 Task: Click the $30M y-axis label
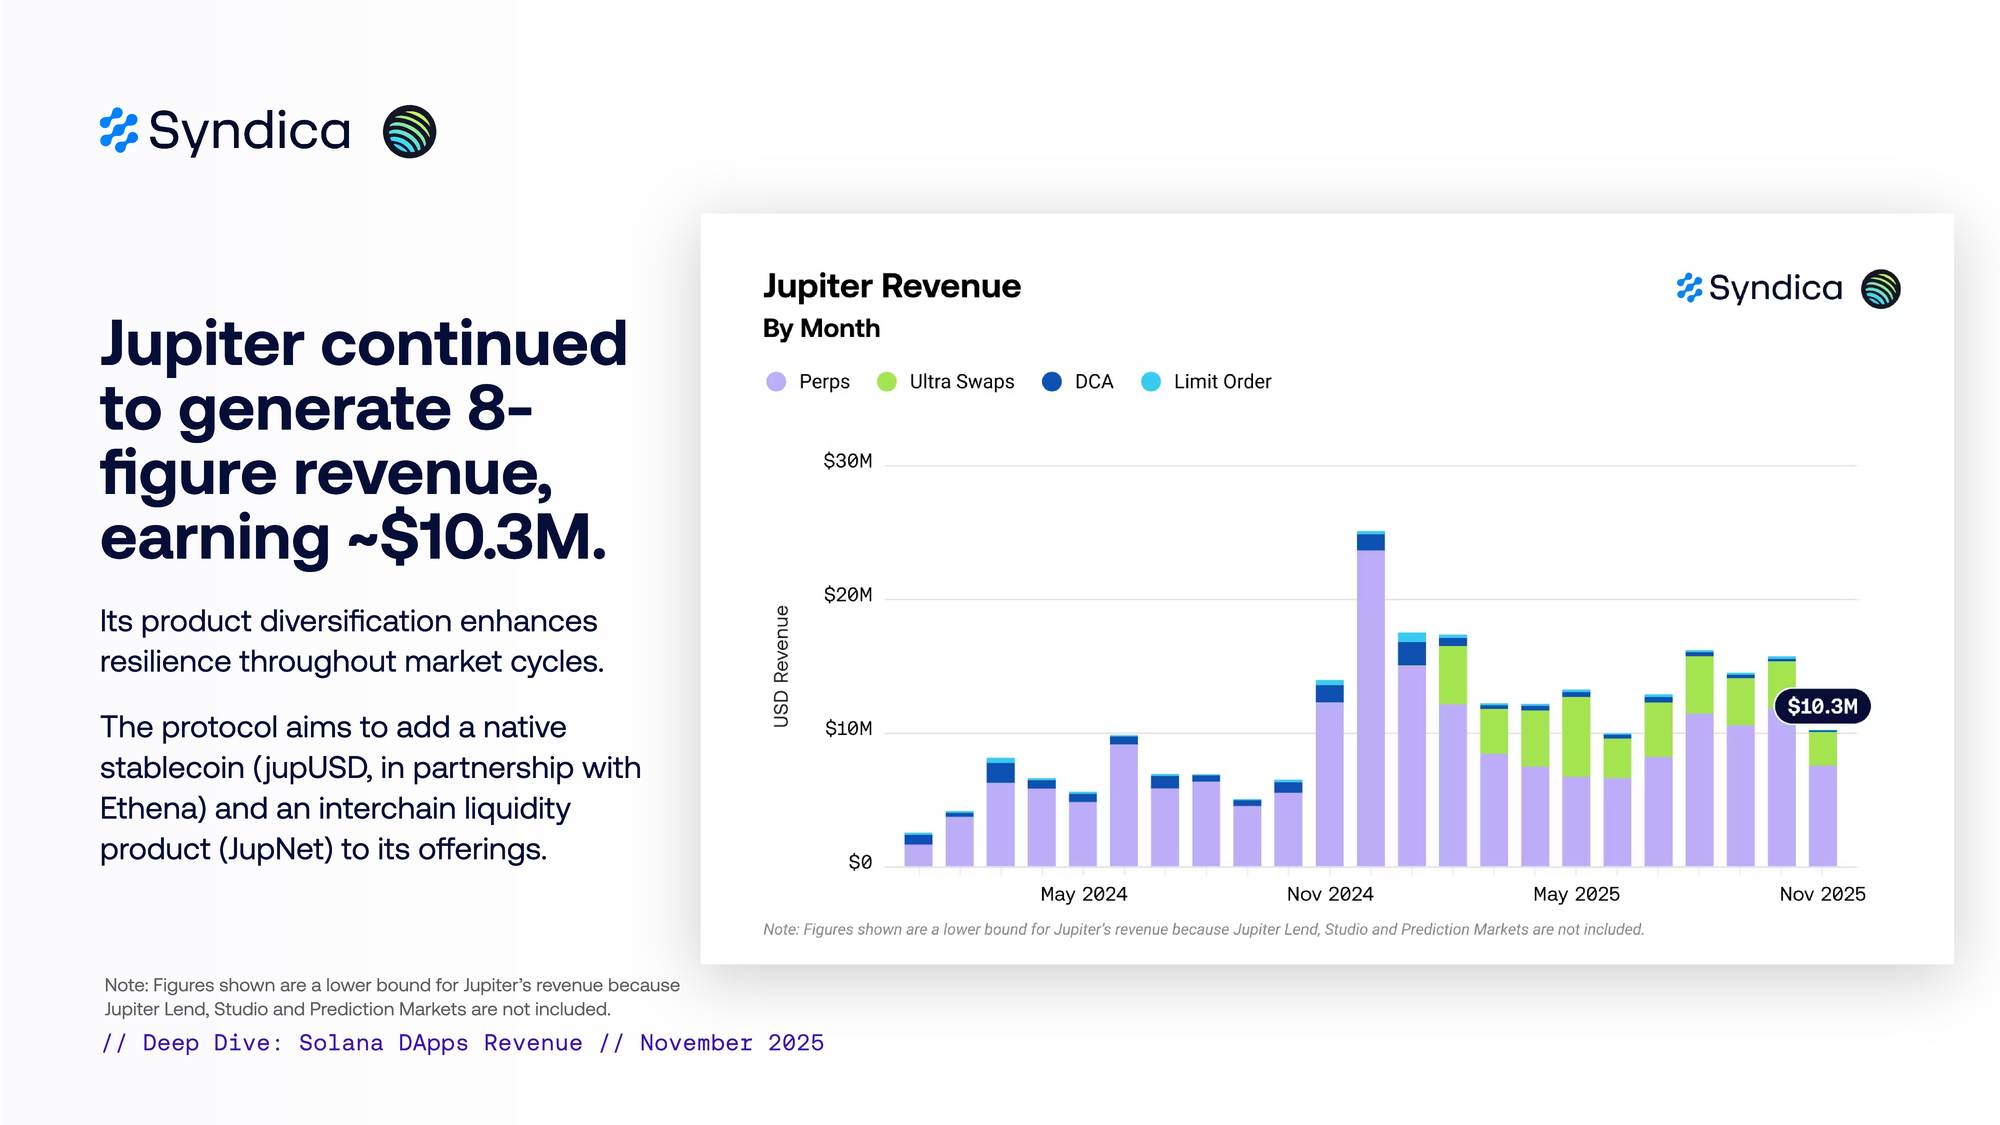847,461
